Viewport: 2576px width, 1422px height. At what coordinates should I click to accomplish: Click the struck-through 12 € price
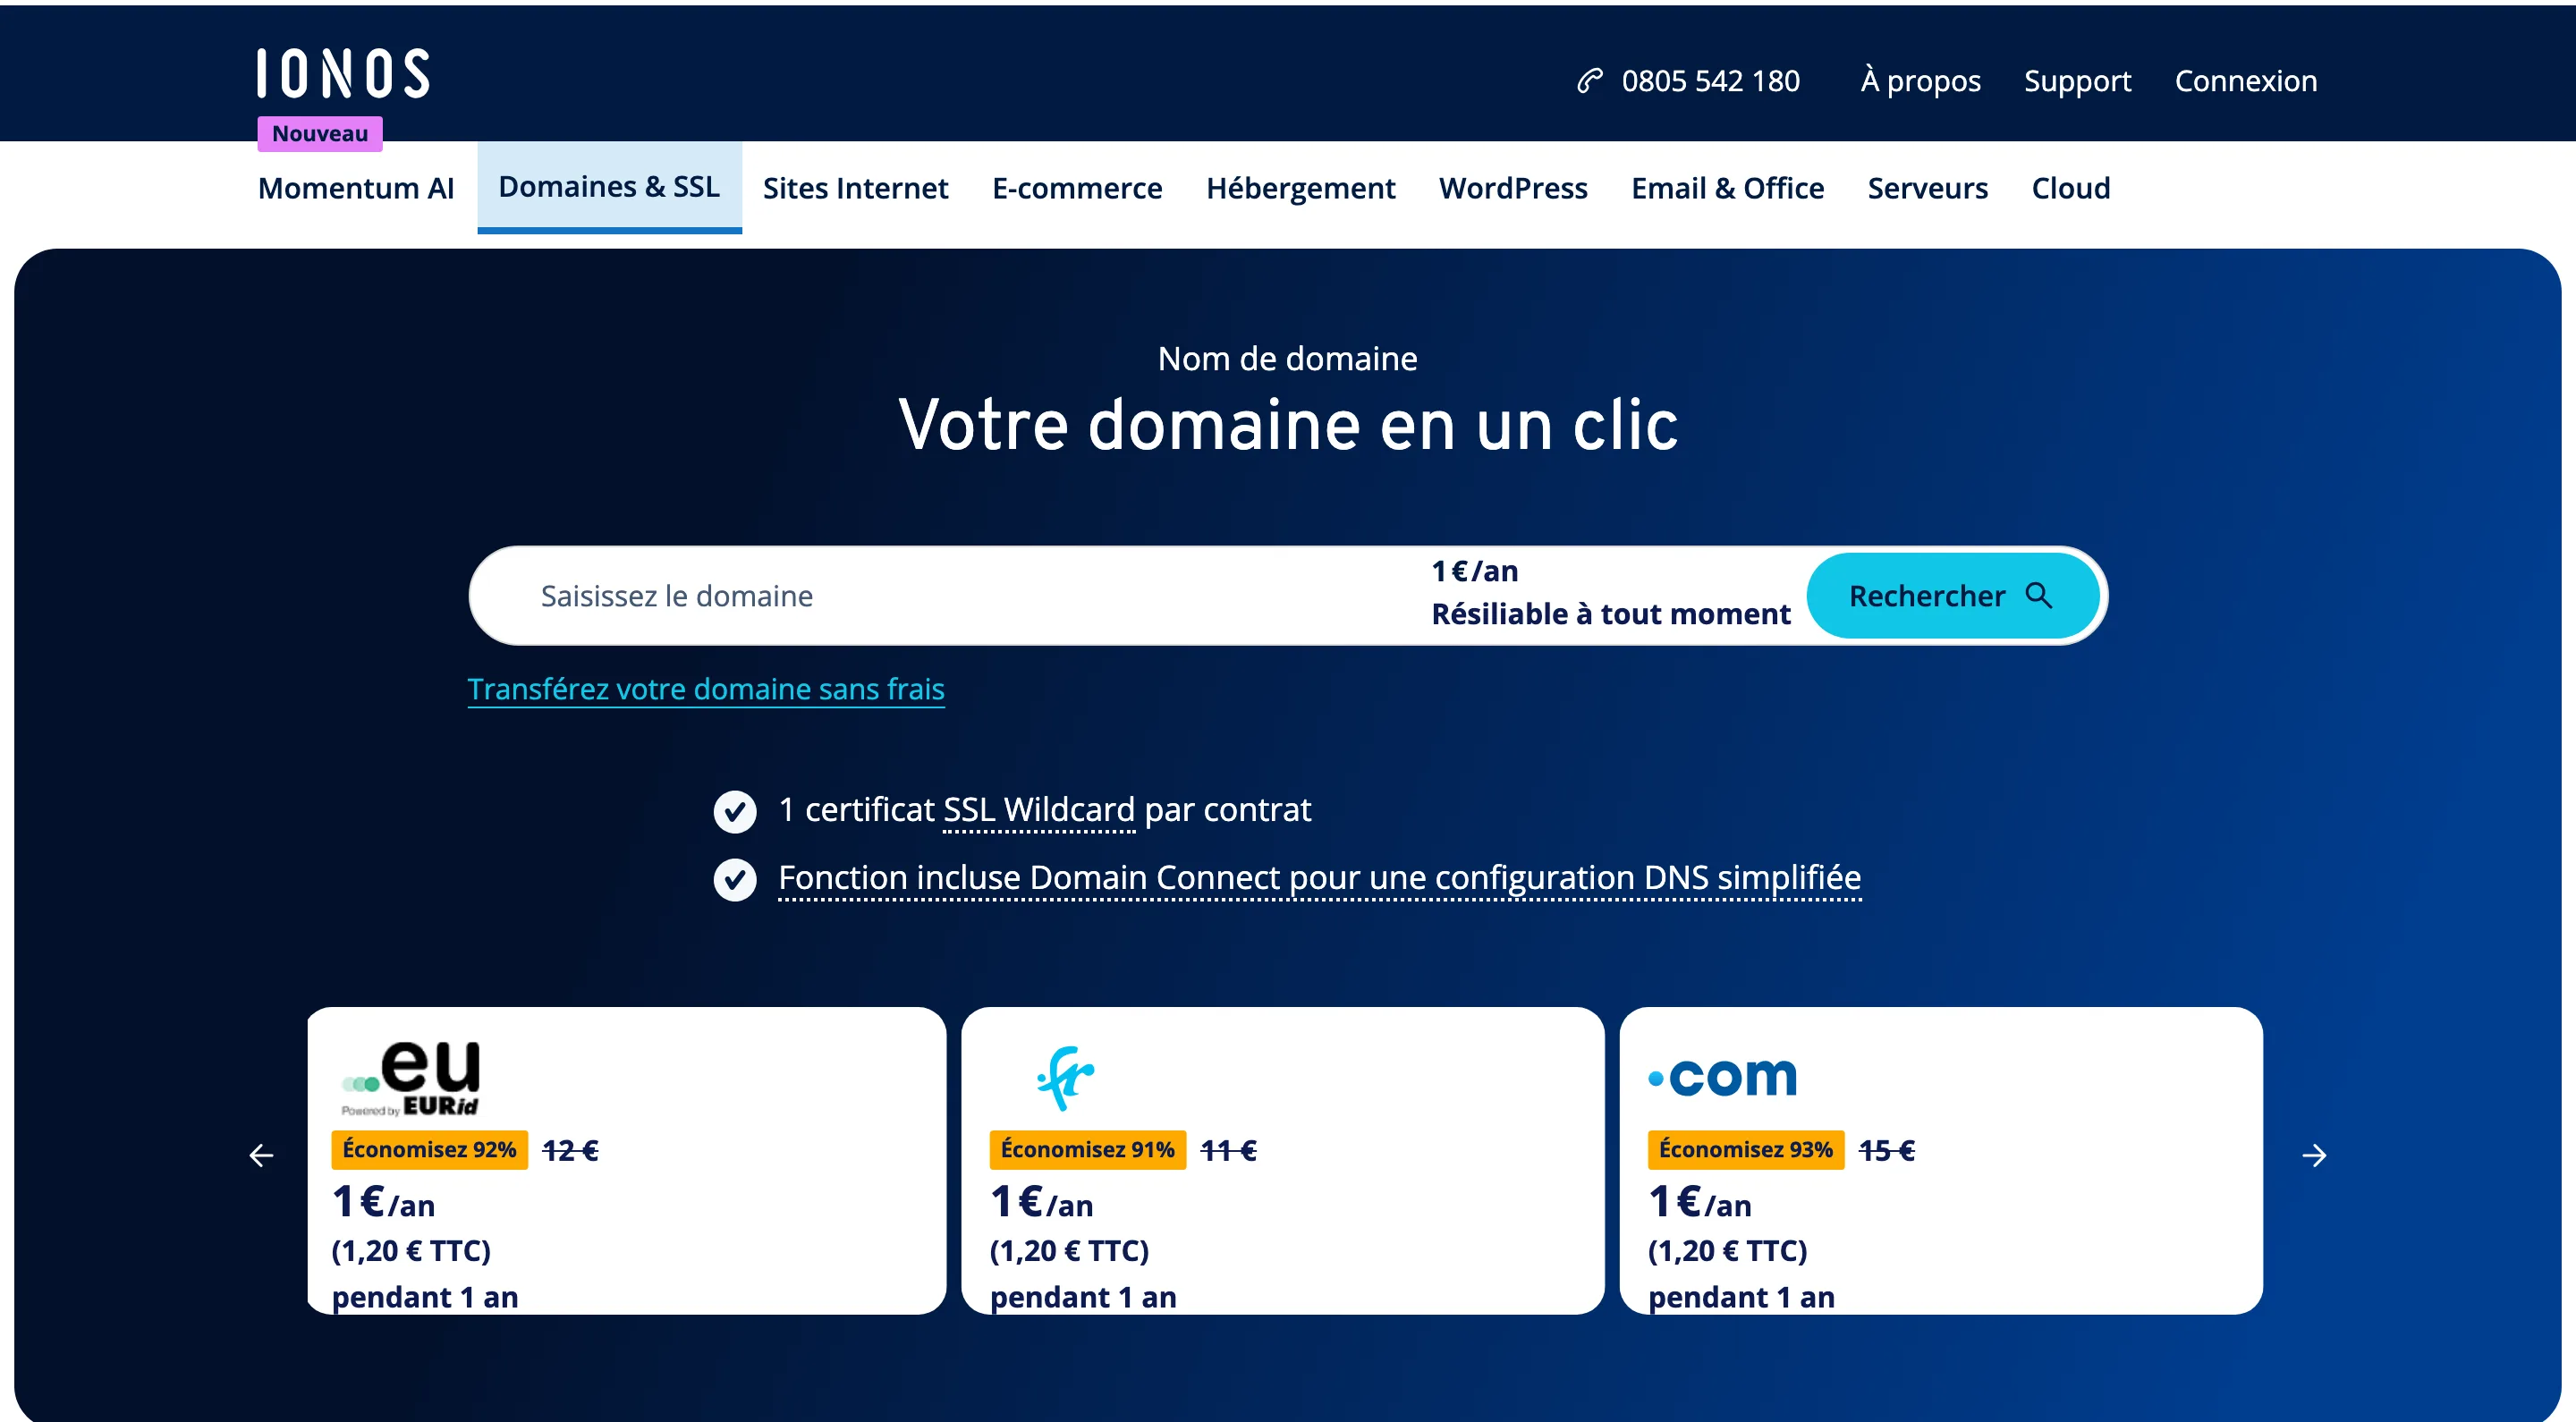point(570,1151)
